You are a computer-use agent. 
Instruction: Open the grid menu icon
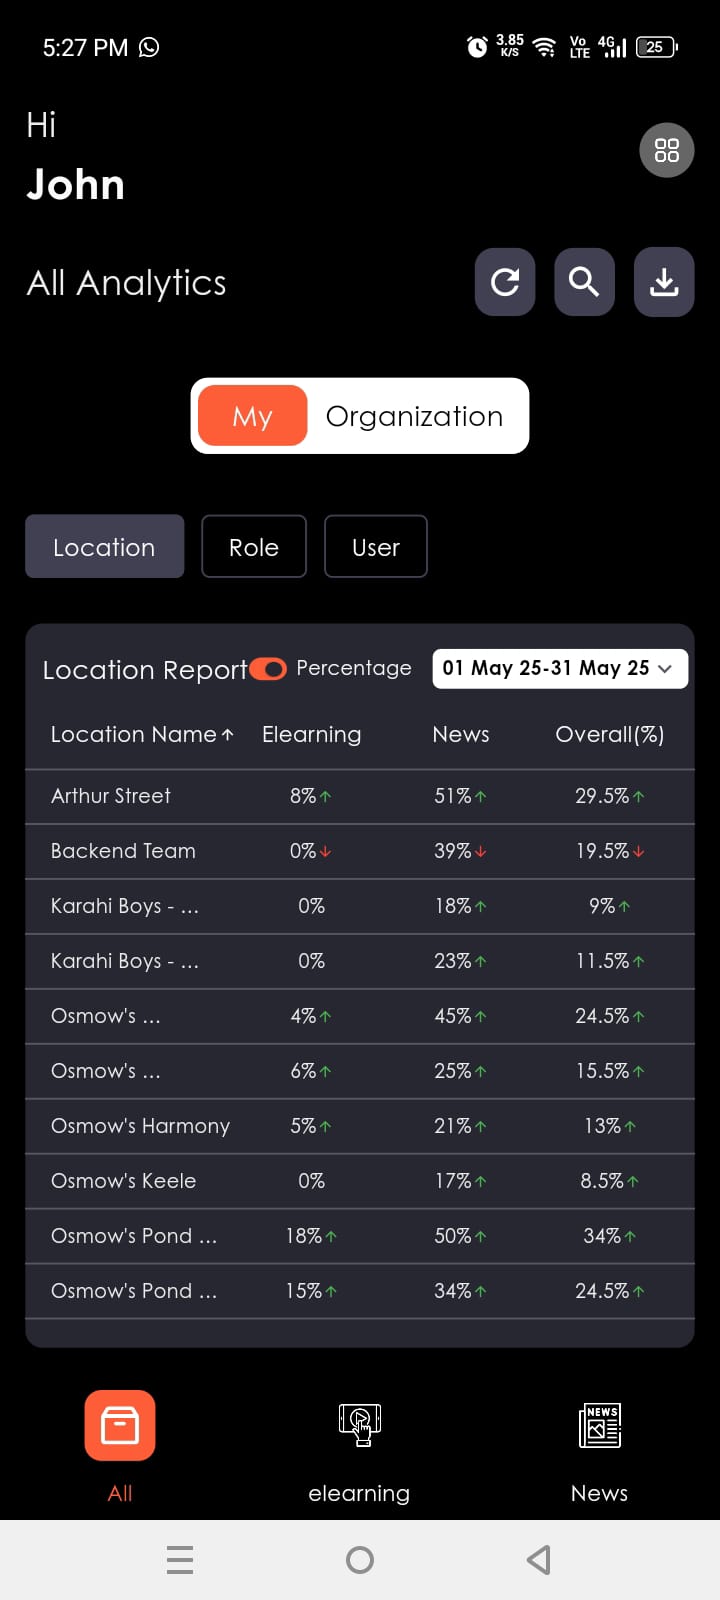pyautogui.click(x=667, y=150)
